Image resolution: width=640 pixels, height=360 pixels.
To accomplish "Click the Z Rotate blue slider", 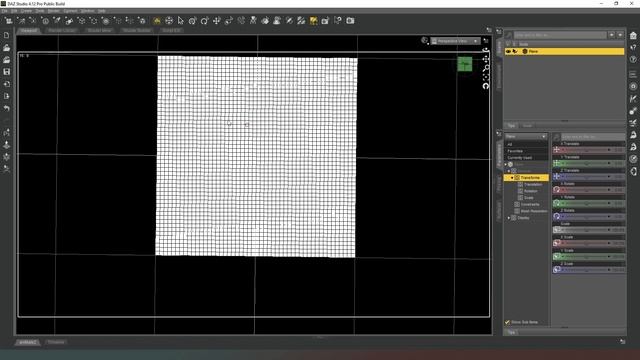I will pos(589,216).
